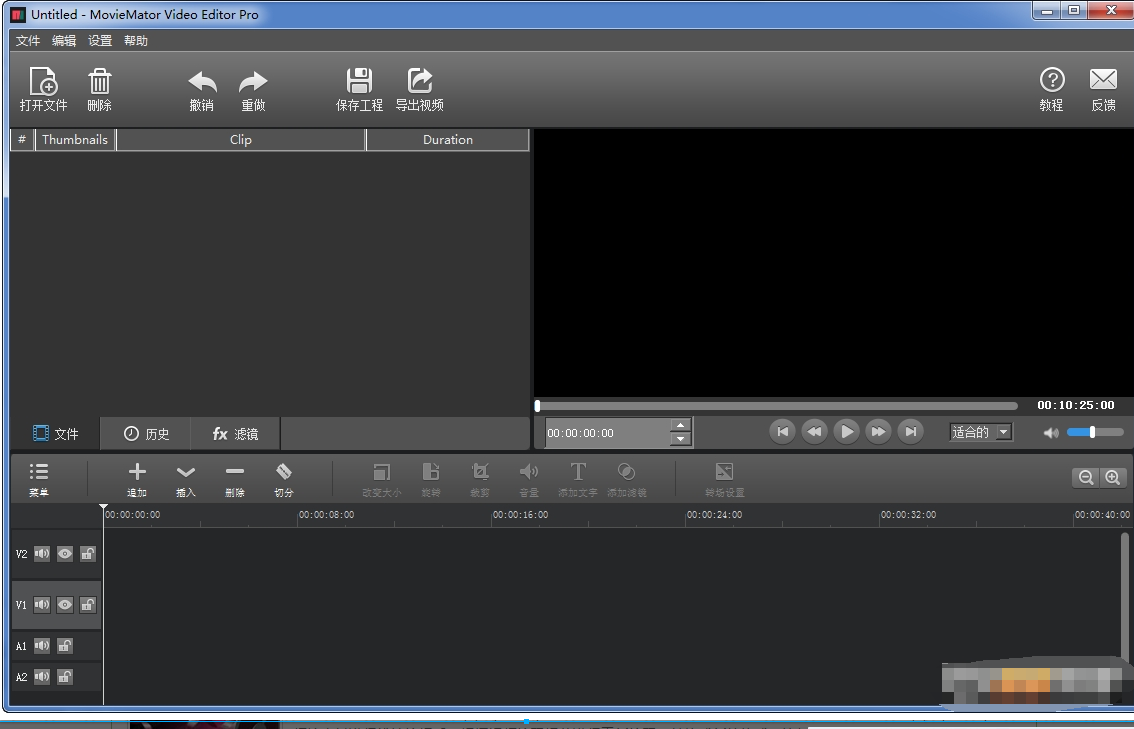Open the 适合的 zoom fit dropdown

pyautogui.click(x=981, y=432)
